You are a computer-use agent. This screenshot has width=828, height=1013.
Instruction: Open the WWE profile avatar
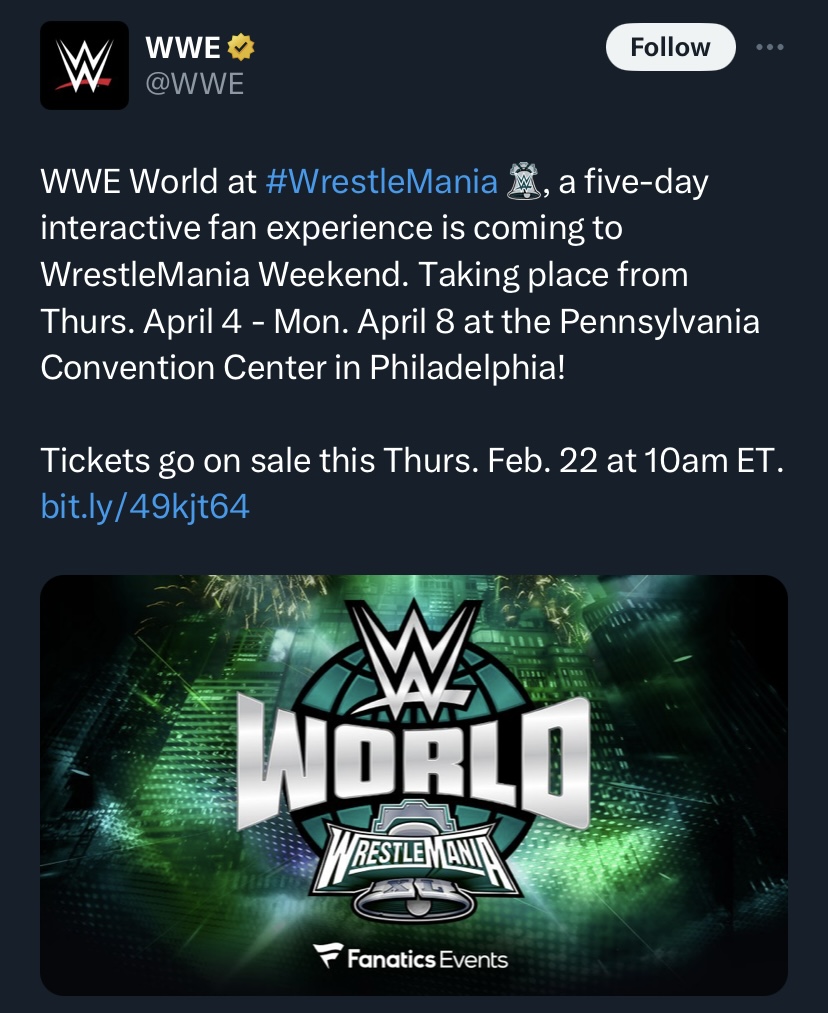(x=84, y=65)
